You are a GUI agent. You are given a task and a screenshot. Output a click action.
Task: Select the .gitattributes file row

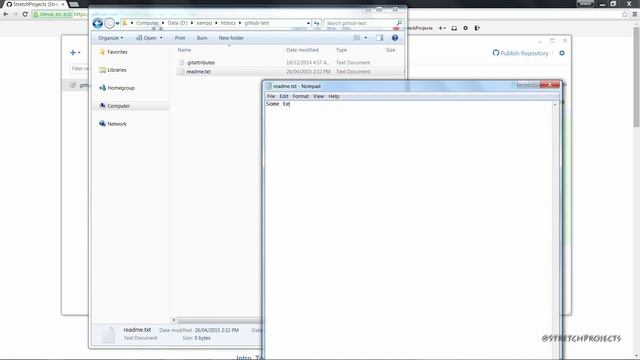coord(290,62)
